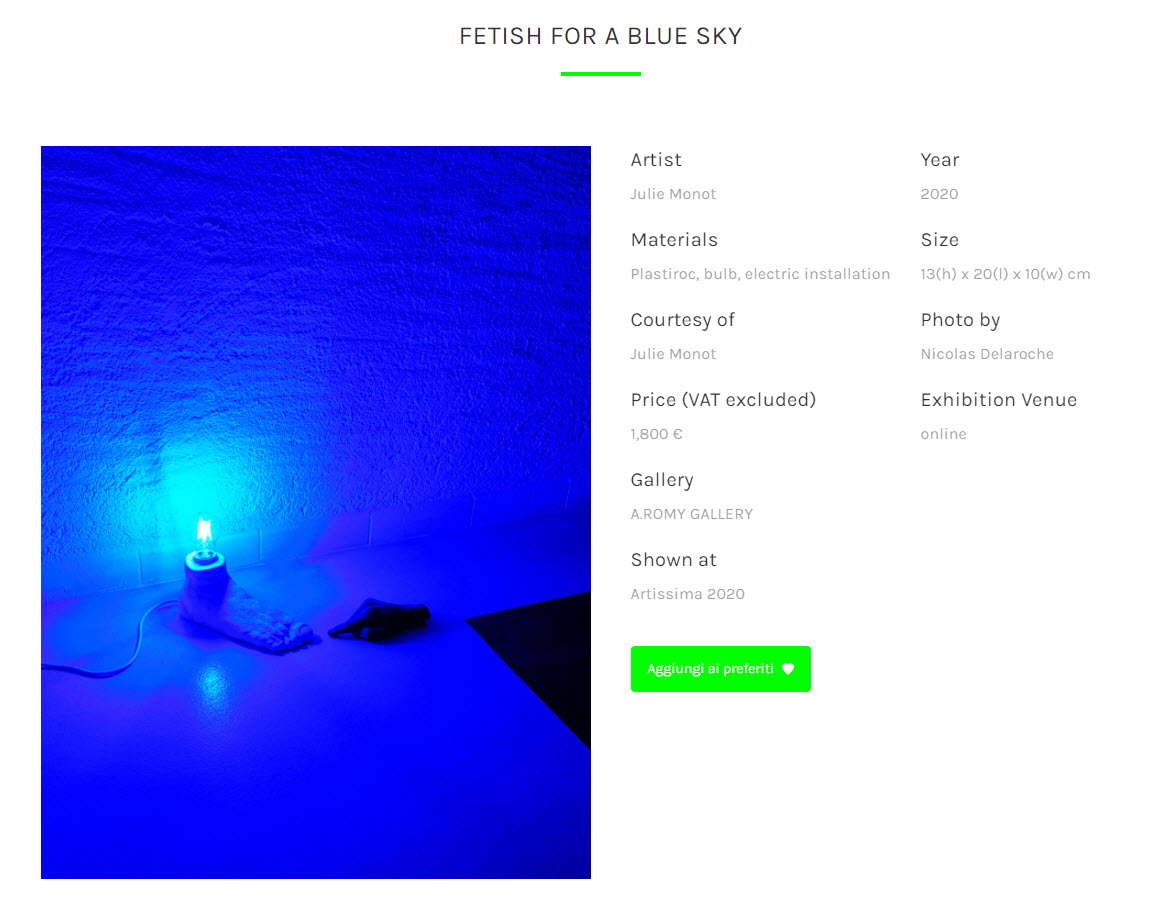Click the Gallery label heading
This screenshot has height=906, width=1176.
pyautogui.click(x=662, y=480)
